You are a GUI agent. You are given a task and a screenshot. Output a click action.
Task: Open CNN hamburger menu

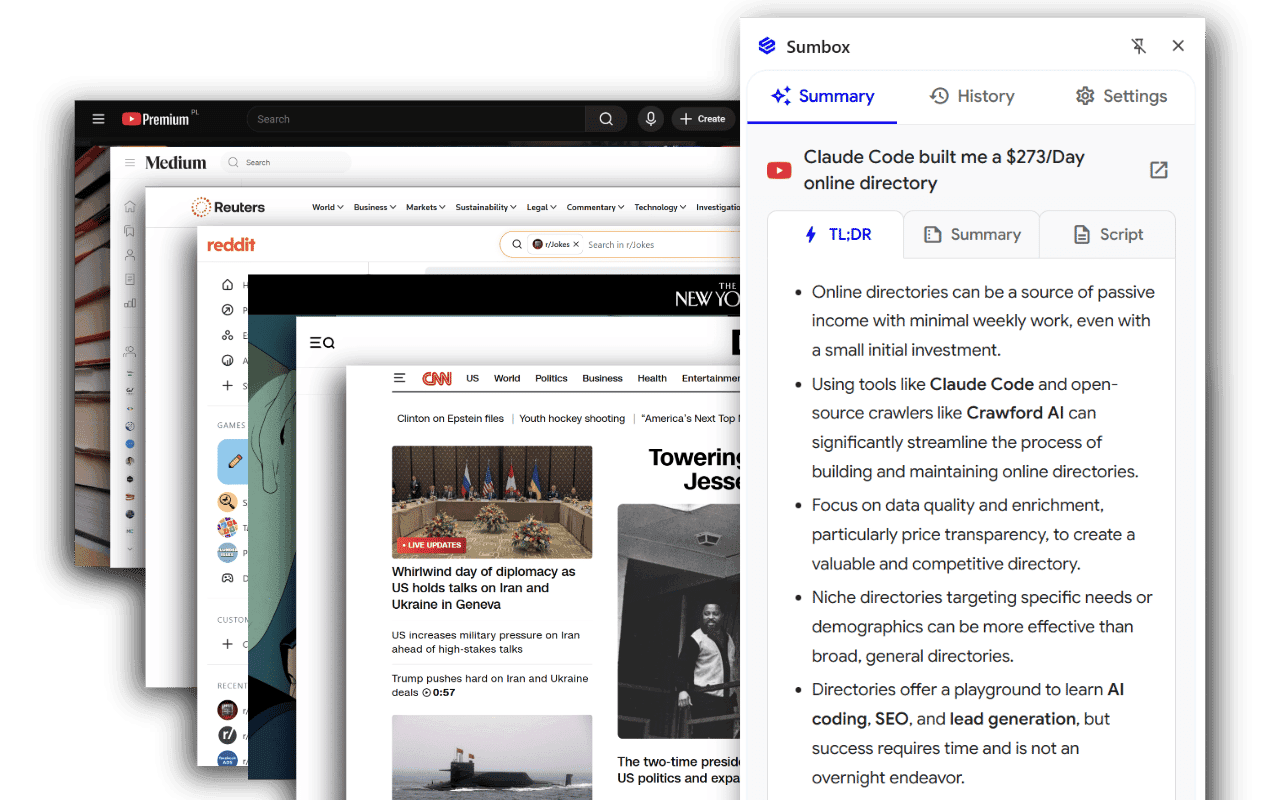[400, 378]
